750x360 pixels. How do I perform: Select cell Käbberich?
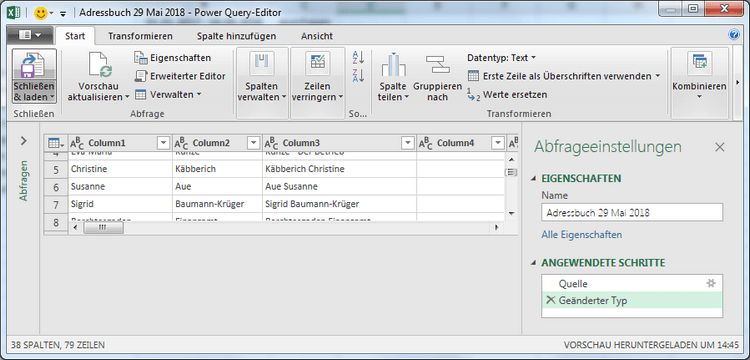tap(217, 169)
